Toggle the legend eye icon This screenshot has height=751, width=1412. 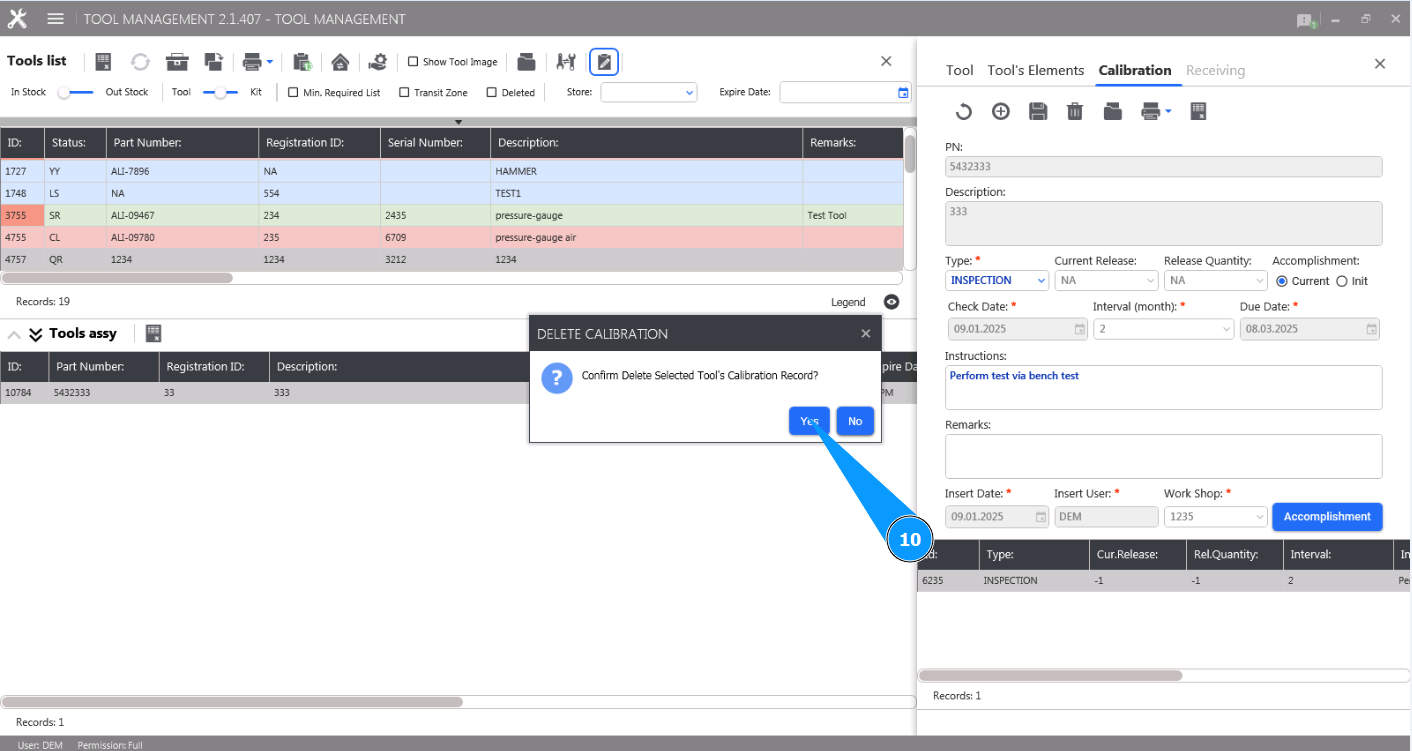[x=891, y=302]
